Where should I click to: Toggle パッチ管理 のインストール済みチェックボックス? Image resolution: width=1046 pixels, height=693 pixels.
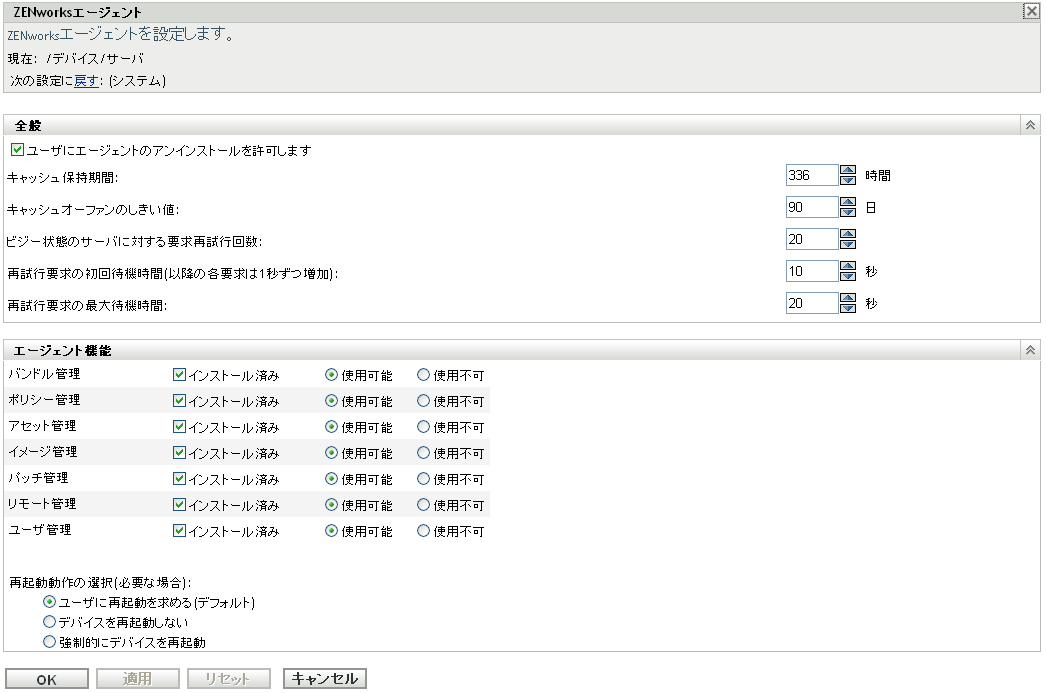180,479
